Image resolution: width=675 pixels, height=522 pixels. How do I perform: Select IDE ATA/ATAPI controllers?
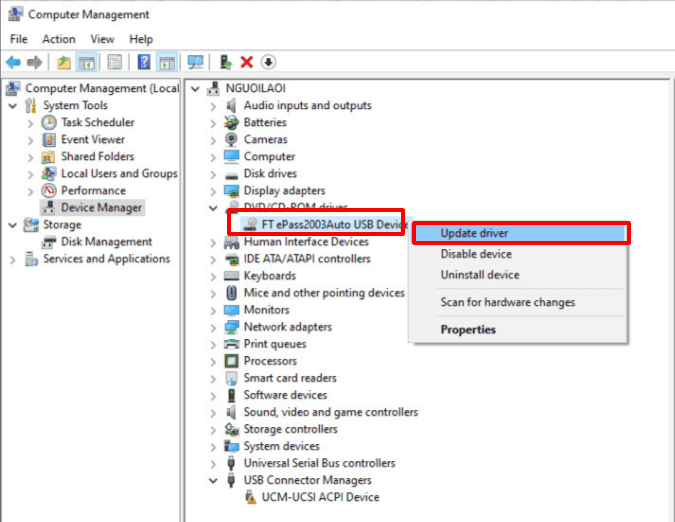307,259
